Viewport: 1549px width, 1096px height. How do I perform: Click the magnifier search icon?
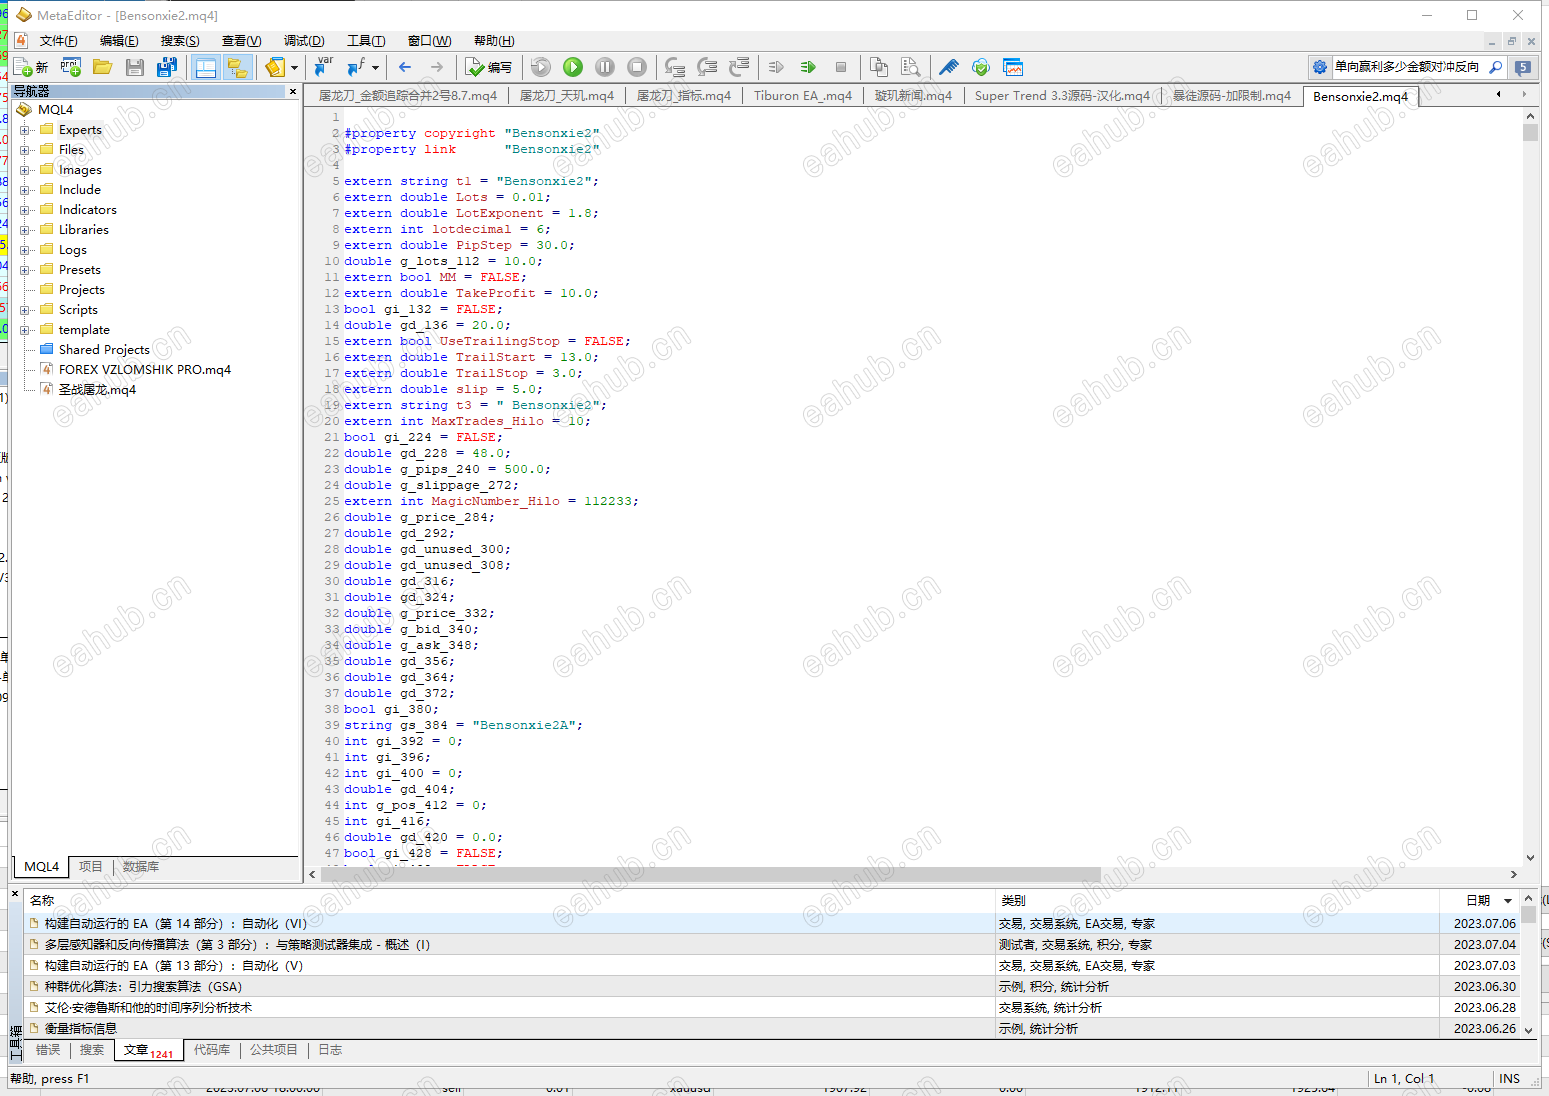pos(1496,67)
